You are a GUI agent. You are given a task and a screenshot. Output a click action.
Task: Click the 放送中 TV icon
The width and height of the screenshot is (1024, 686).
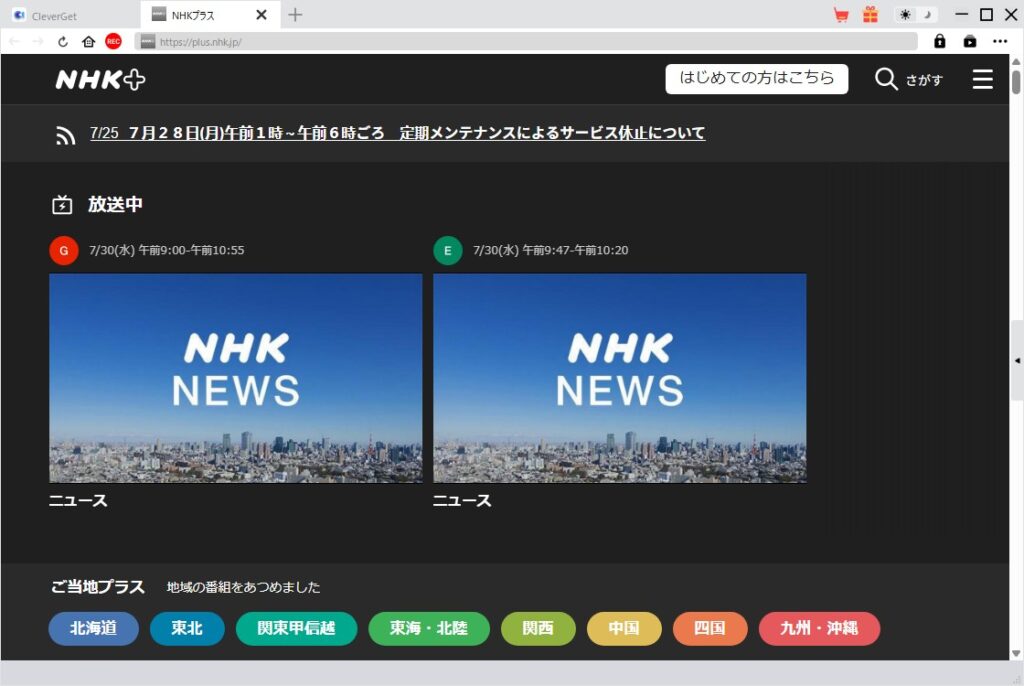(62, 205)
